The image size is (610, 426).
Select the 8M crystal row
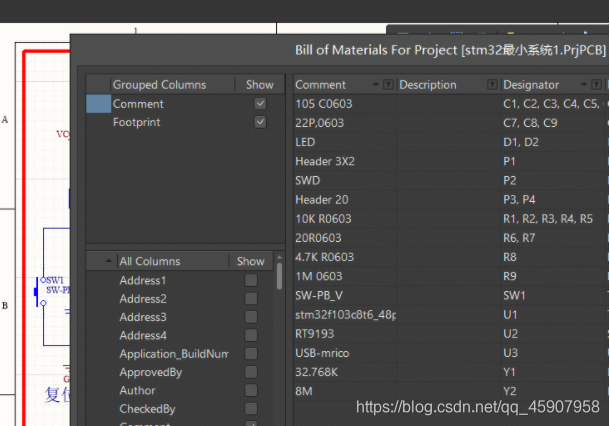[451, 391]
